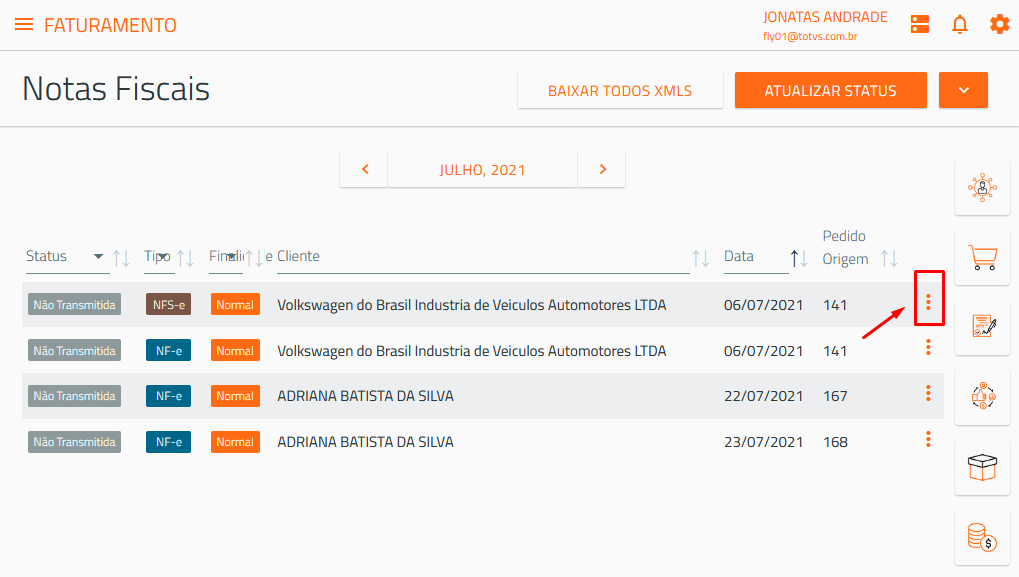Sort table by Status column arrows
Image resolution: width=1019 pixels, height=577 pixels.
click(121, 258)
